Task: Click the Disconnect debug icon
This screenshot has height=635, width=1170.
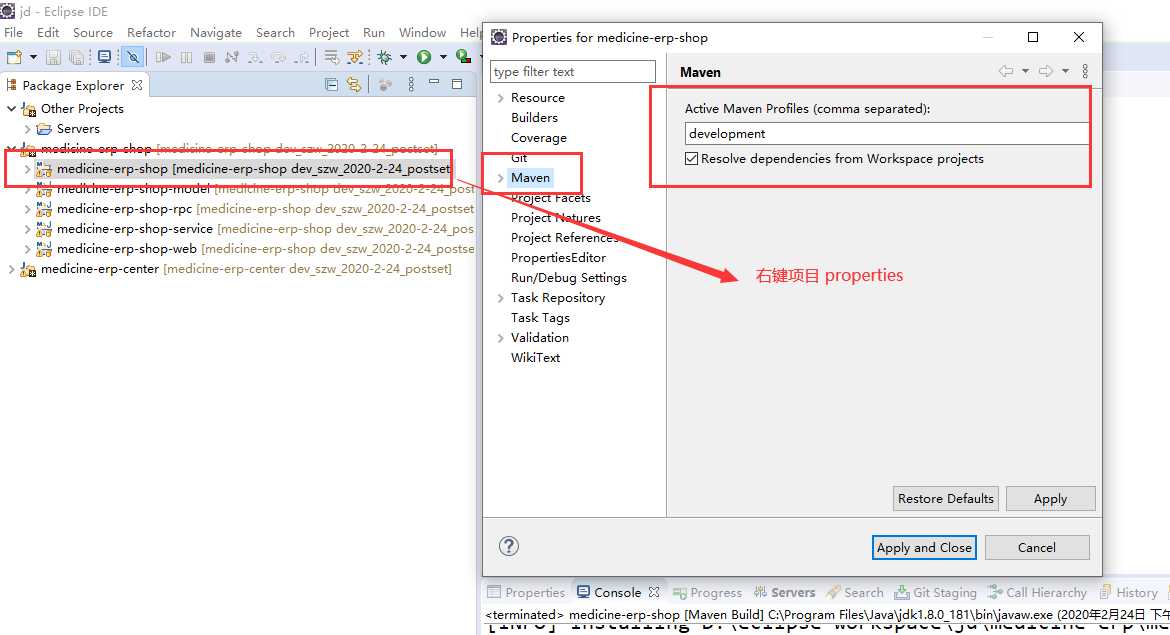Action: (232, 57)
